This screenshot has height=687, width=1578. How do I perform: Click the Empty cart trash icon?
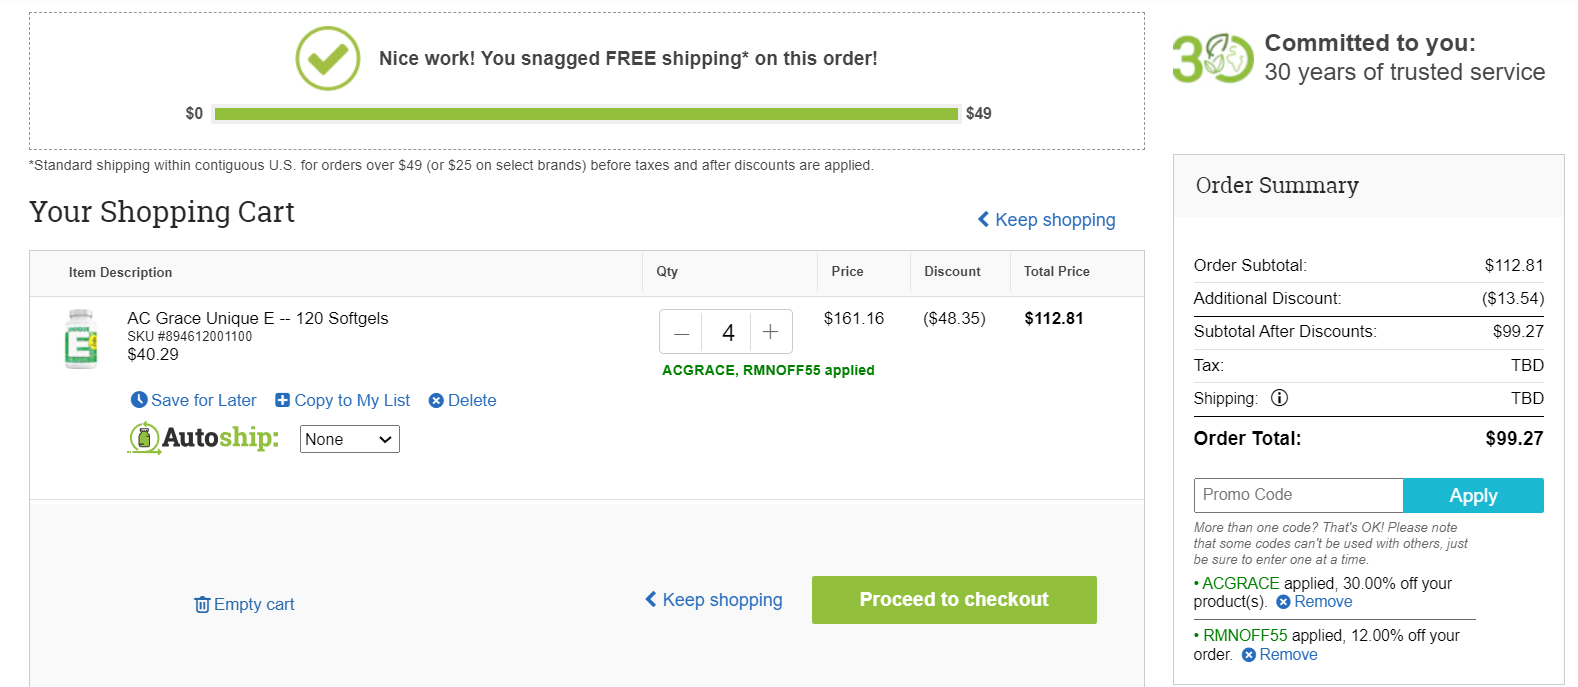point(202,604)
